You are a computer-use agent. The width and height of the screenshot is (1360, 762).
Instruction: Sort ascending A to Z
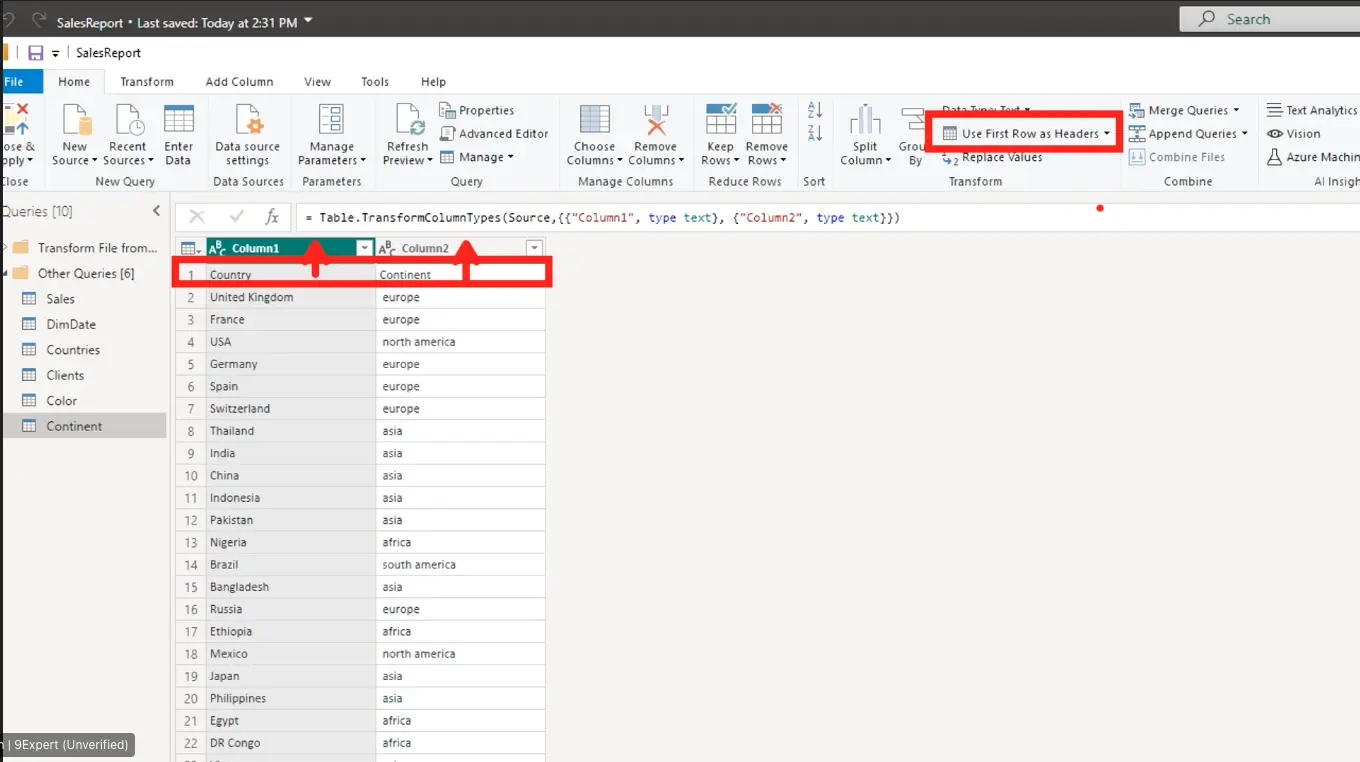(814, 110)
